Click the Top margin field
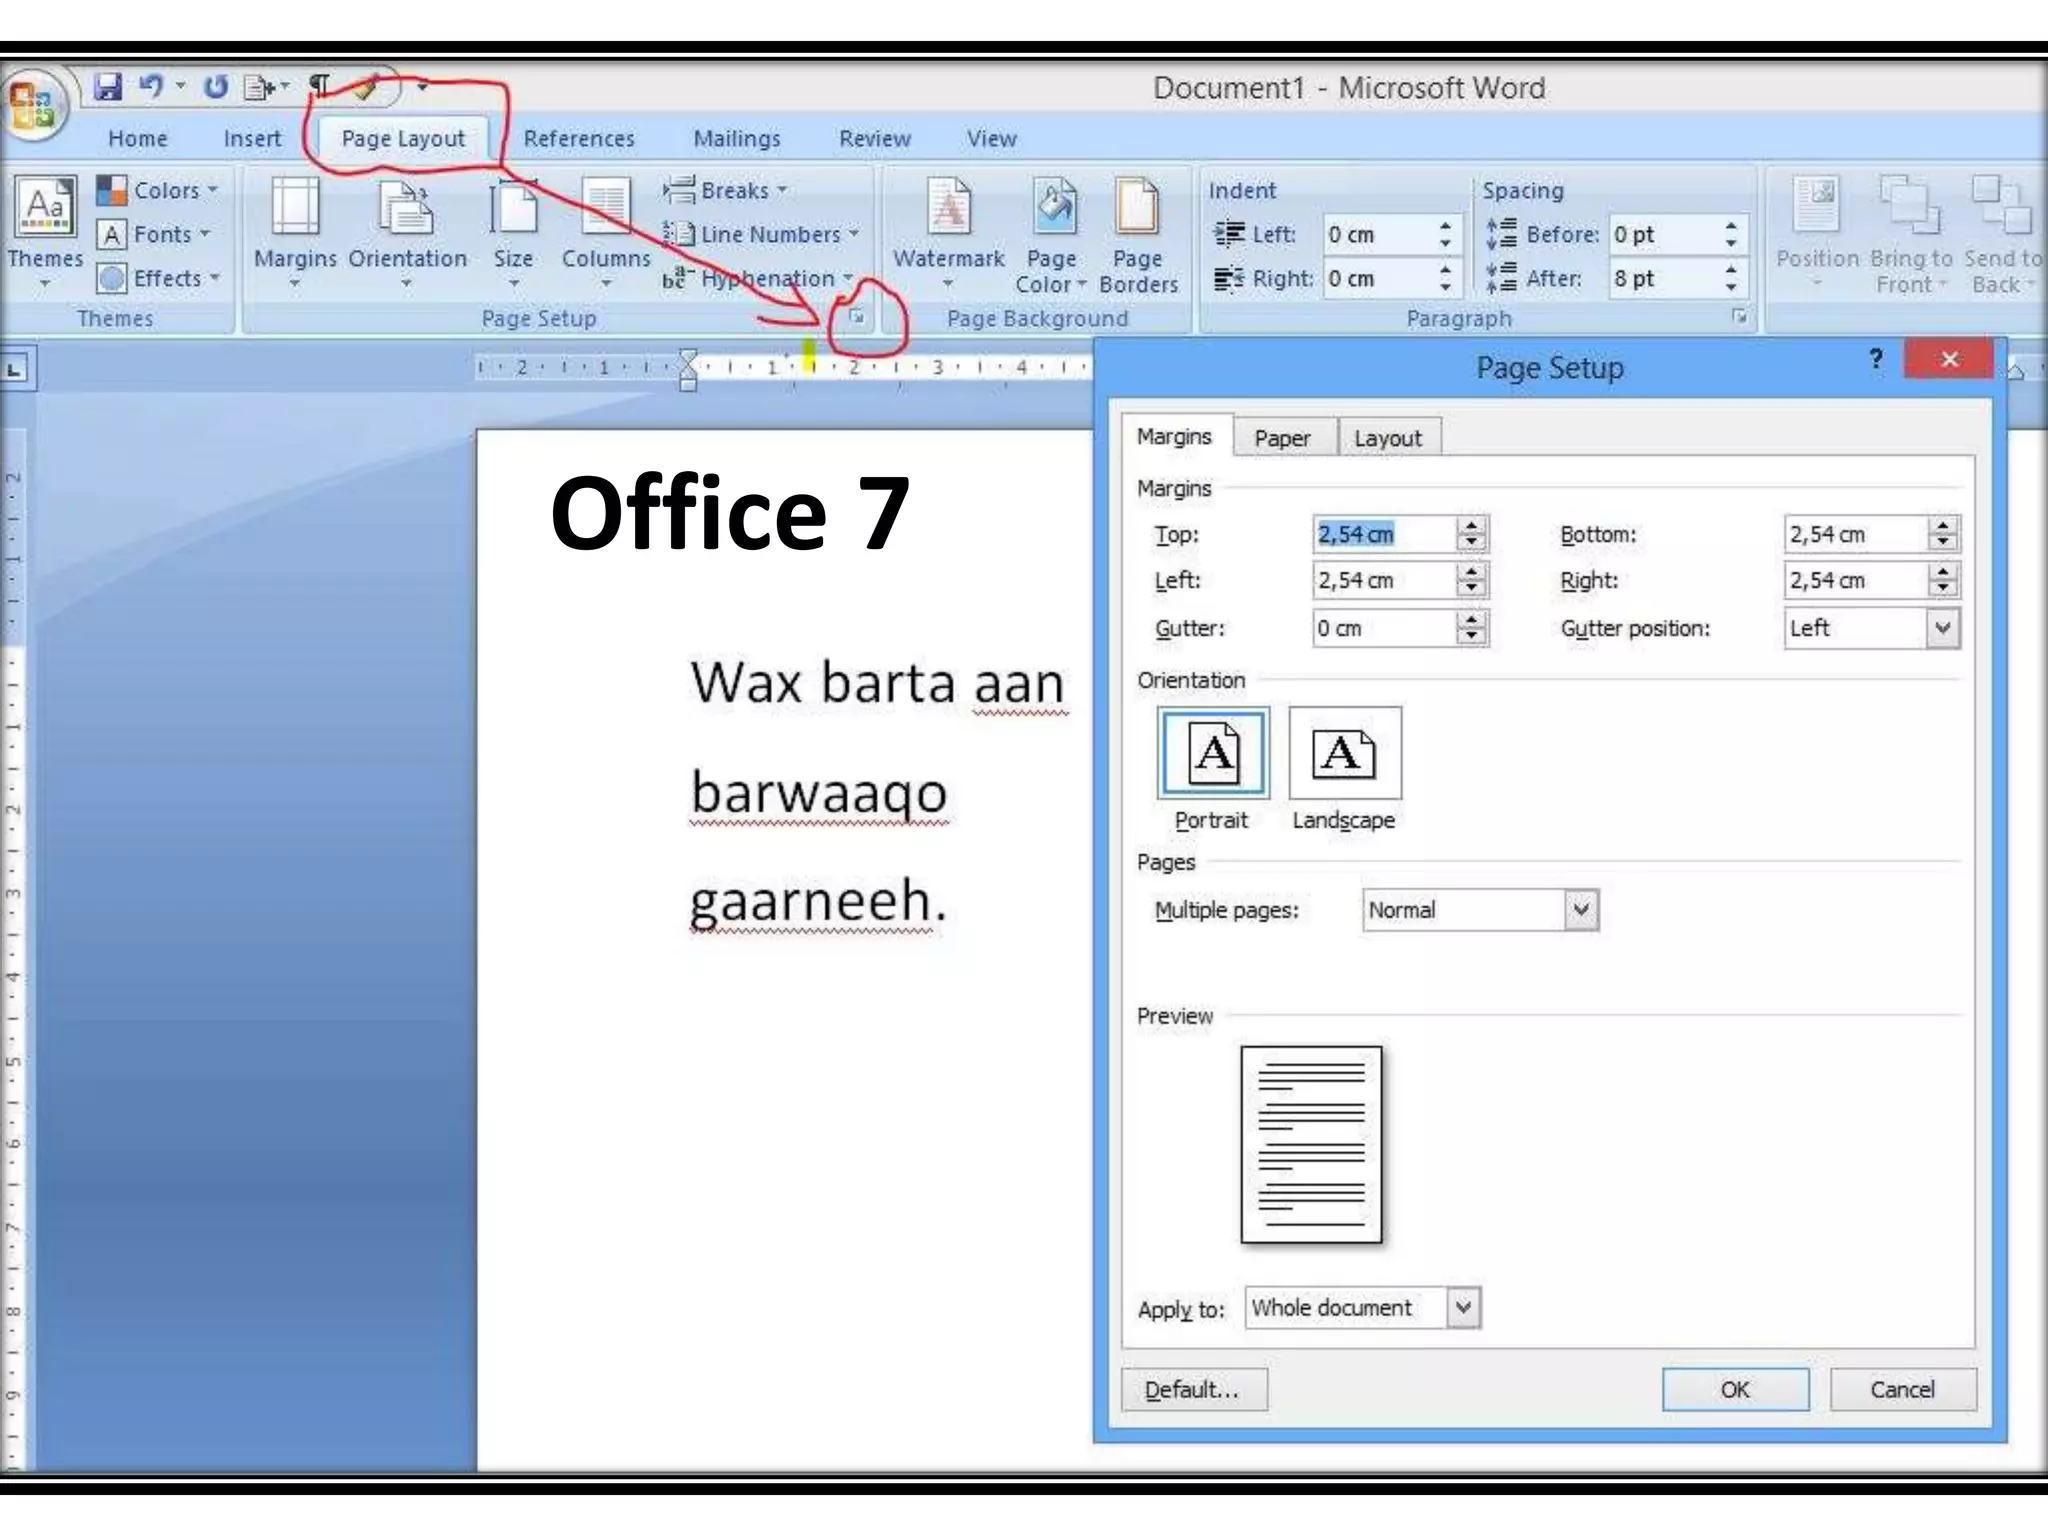The height and width of the screenshot is (1536, 2048). coord(1384,534)
